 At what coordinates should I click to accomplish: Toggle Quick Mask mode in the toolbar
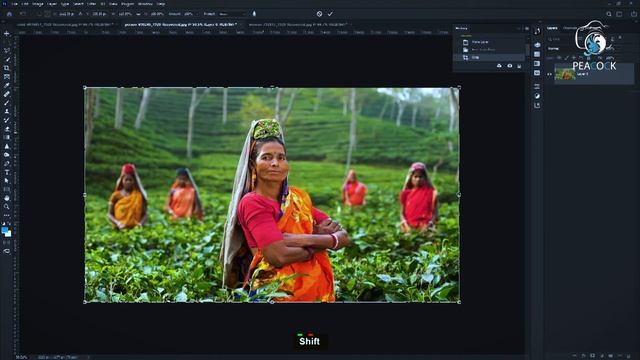click(x=7, y=242)
